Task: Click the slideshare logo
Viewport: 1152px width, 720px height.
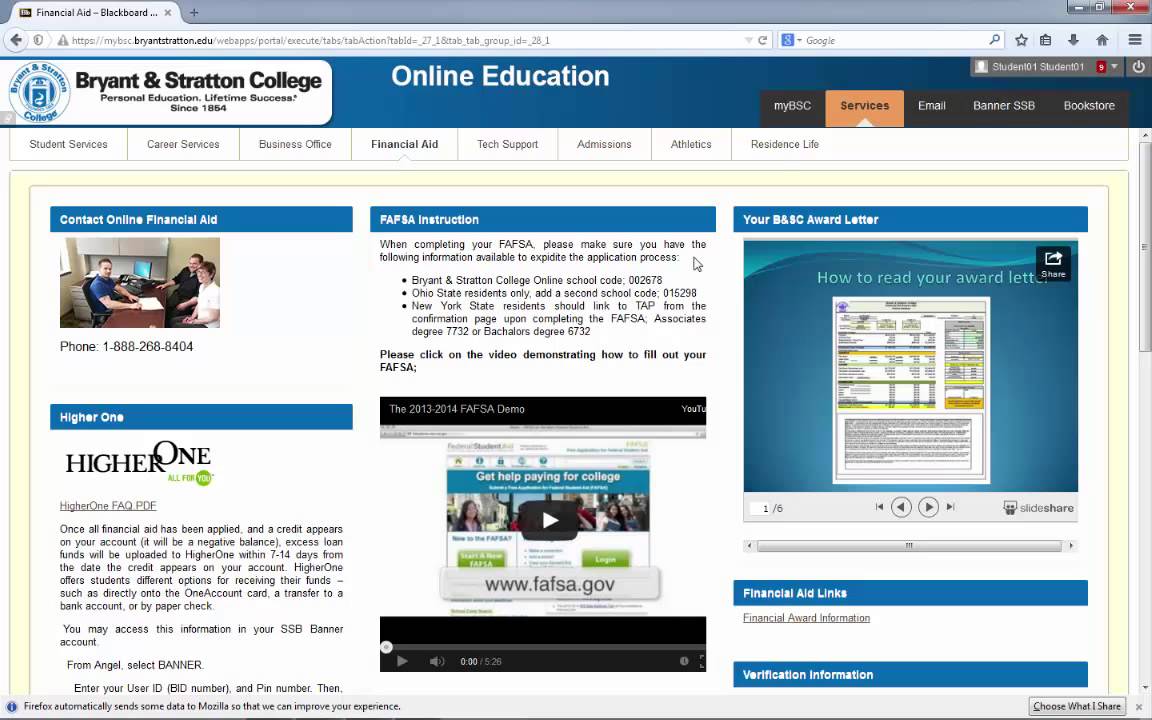Action: pyautogui.click(x=1038, y=508)
